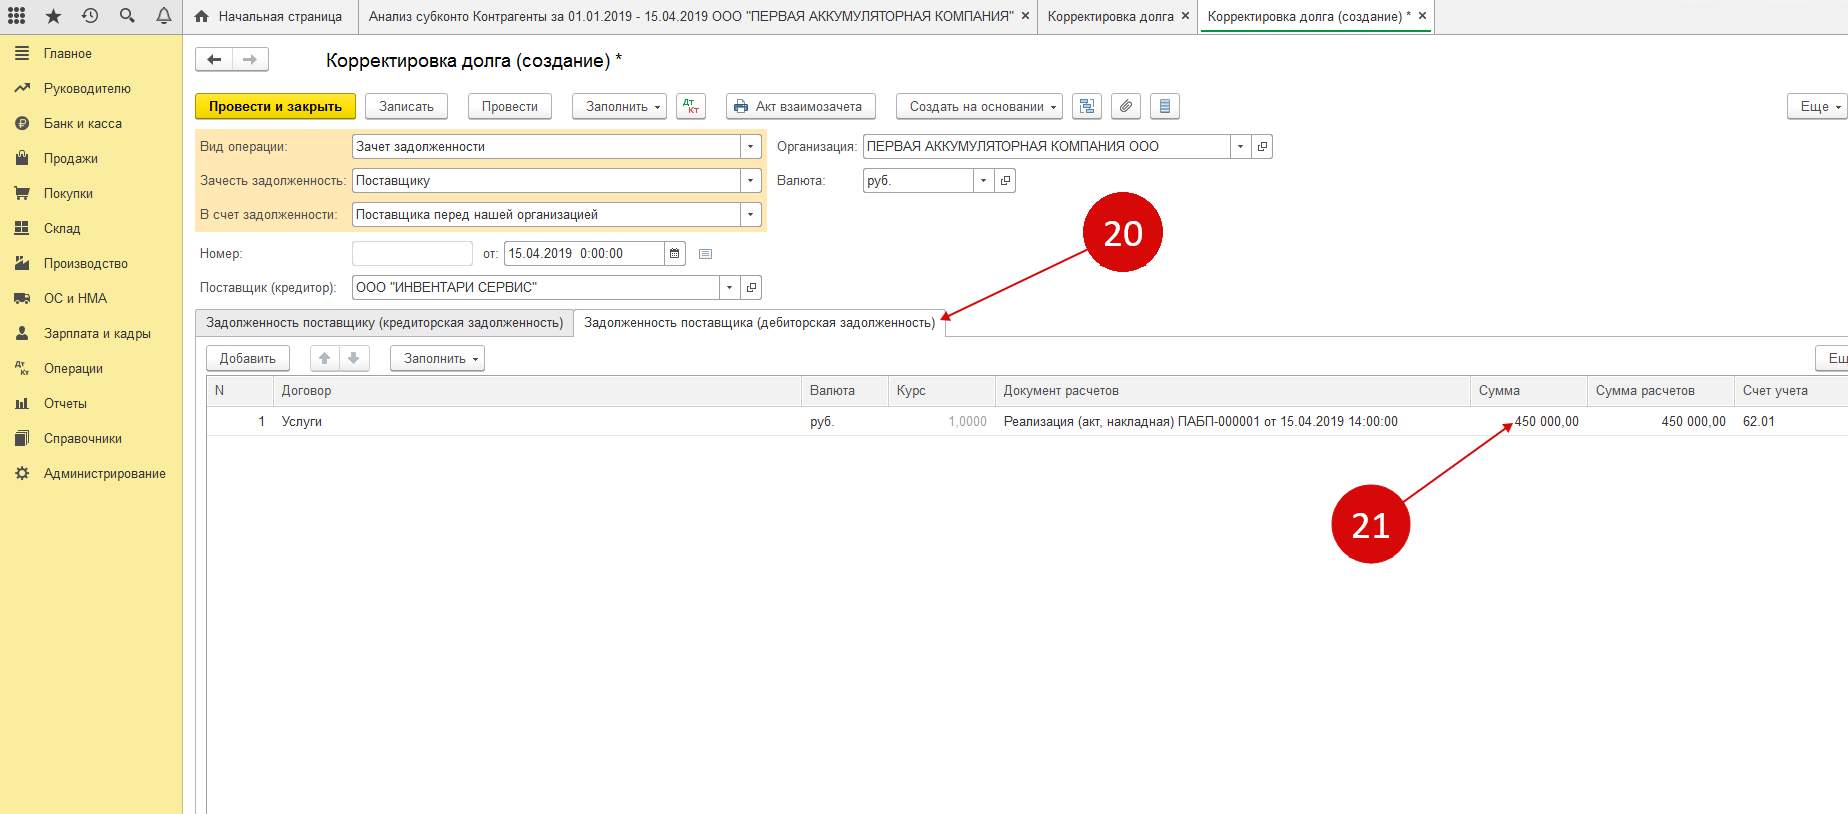Screen dimensions: 1848x814
Task: Open Покупки section
Action: [91, 194]
